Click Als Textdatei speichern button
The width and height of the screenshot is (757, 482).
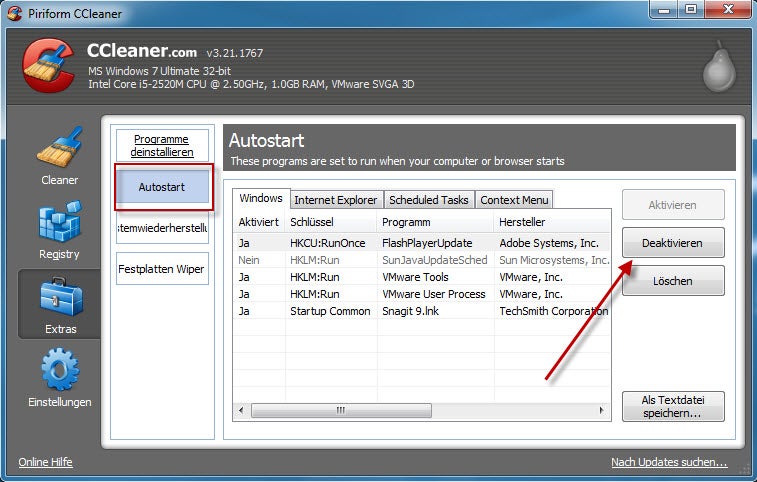(x=672, y=406)
